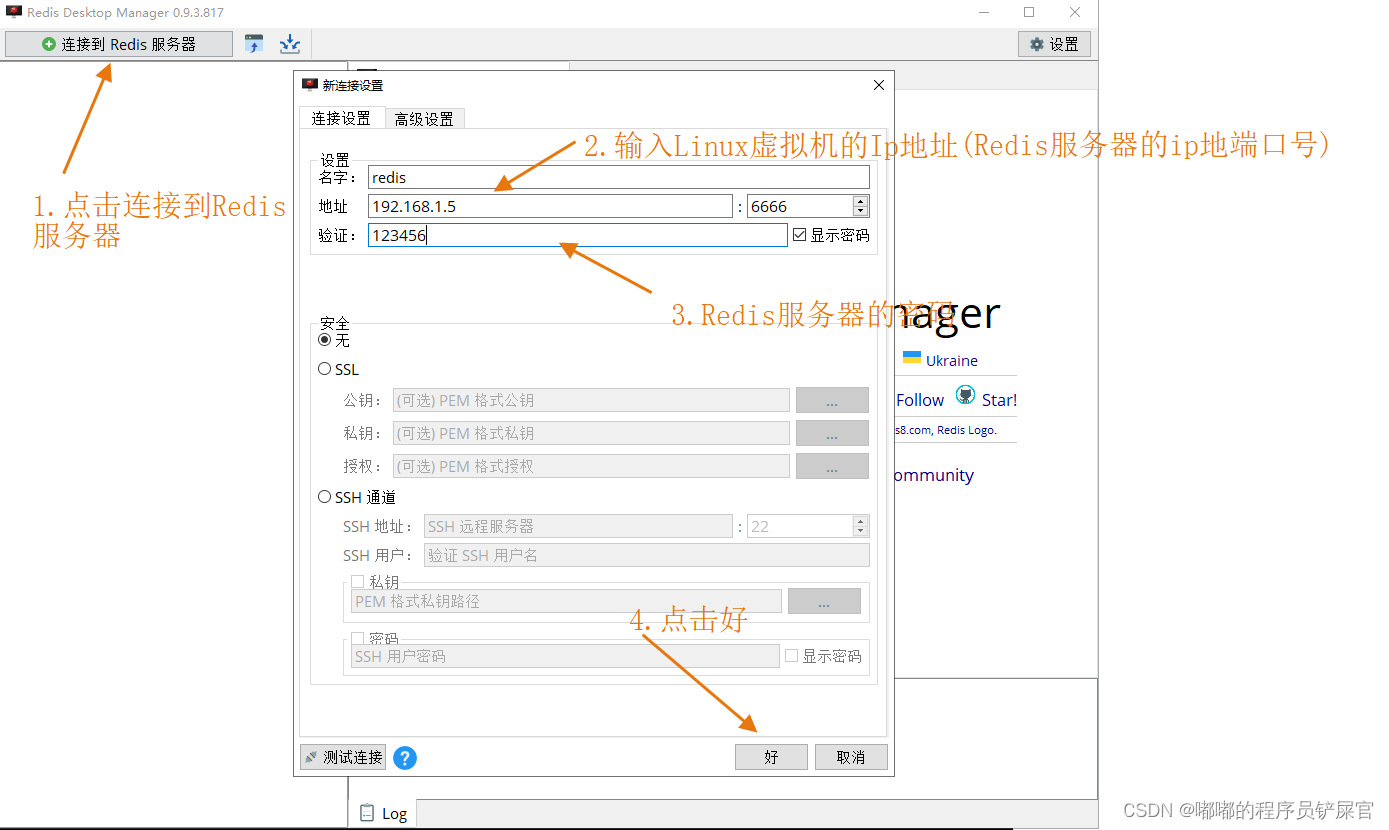Switch to the 连接设置 tab

[x=341, y=118]
